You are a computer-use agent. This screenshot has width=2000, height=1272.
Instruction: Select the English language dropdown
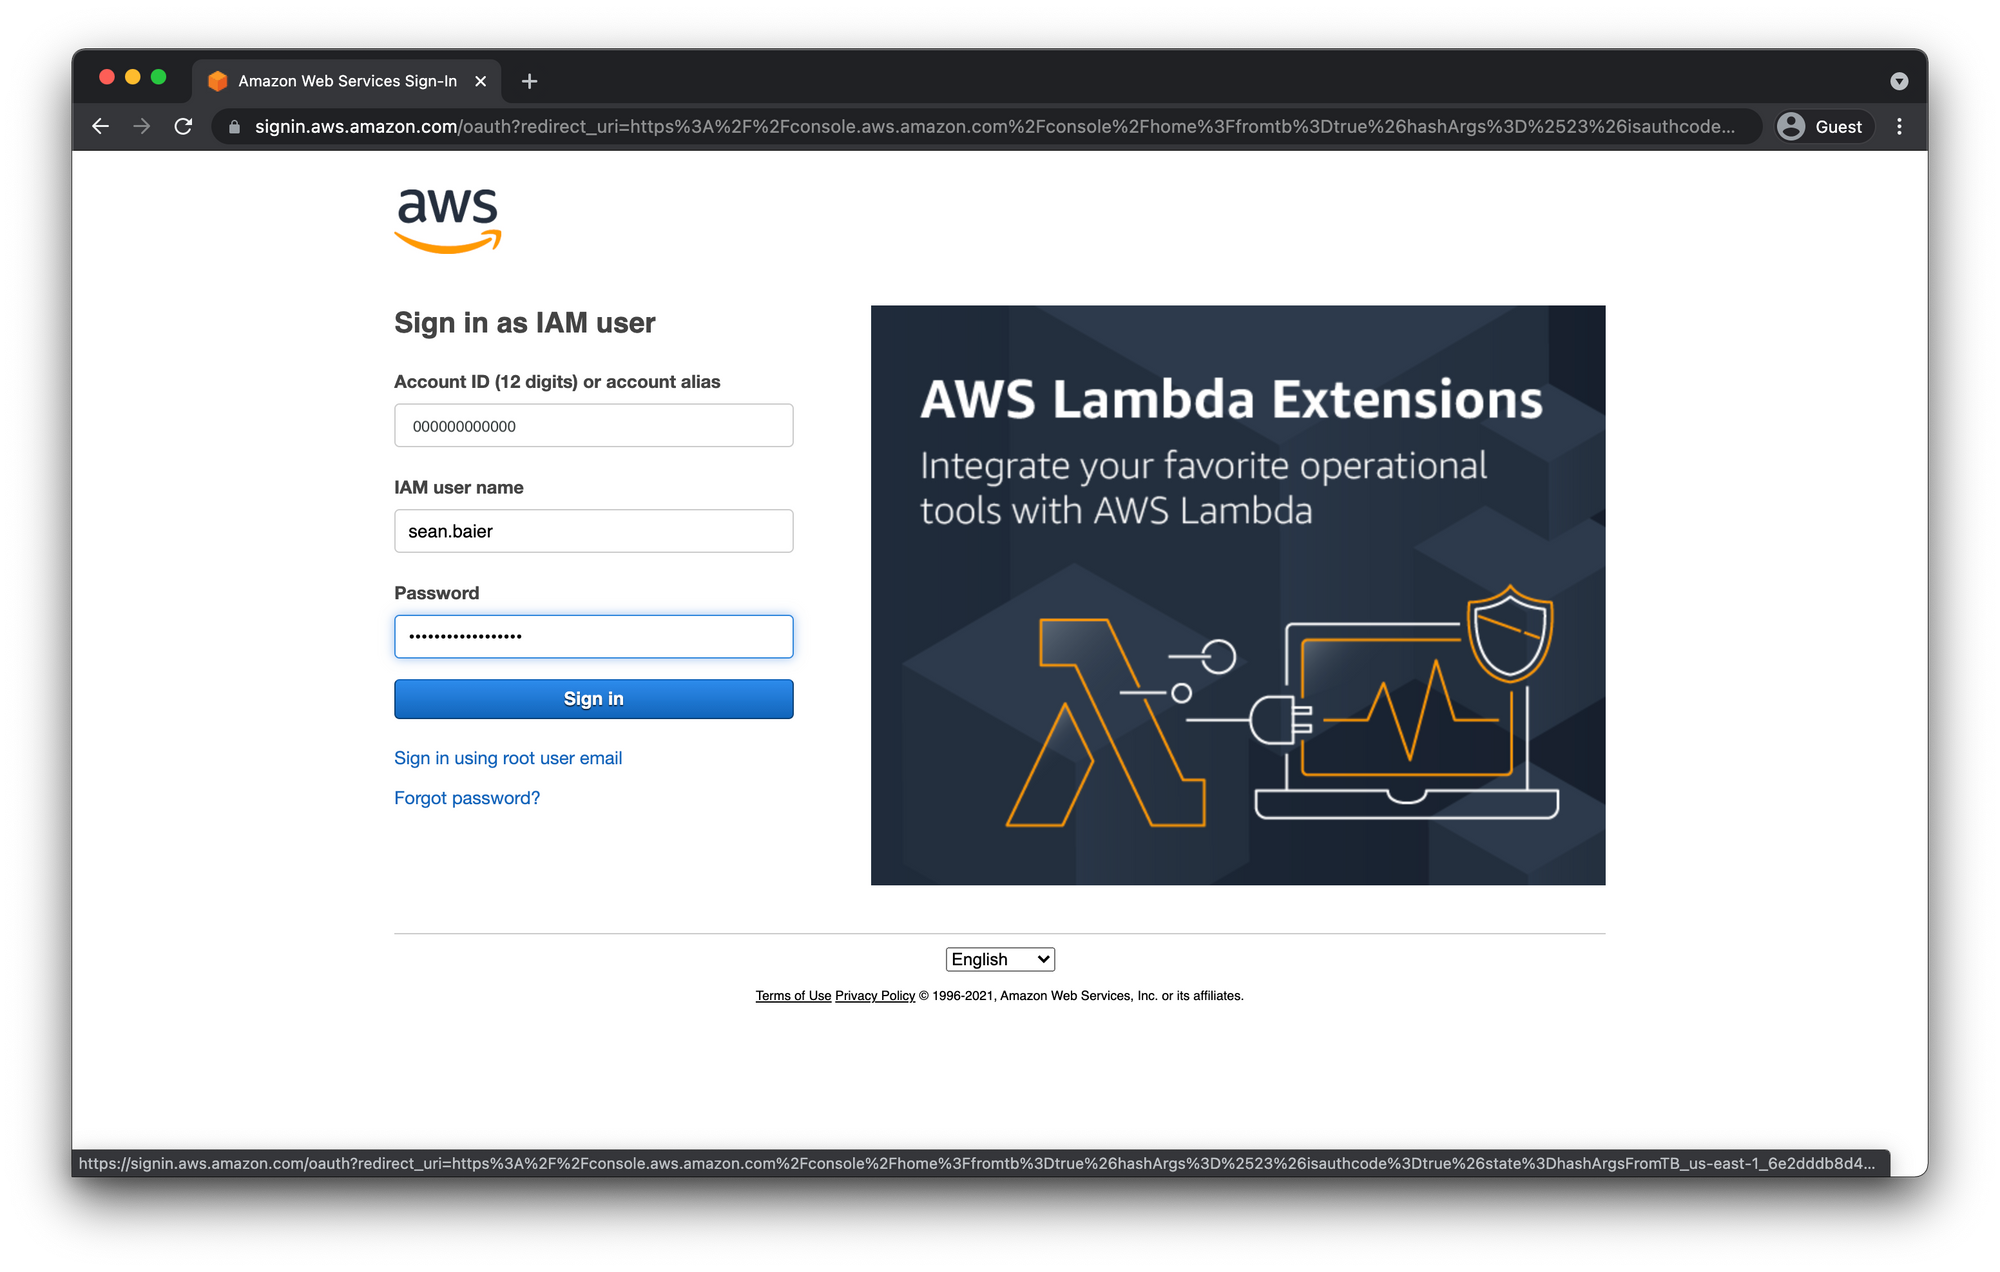coord(999,959)
